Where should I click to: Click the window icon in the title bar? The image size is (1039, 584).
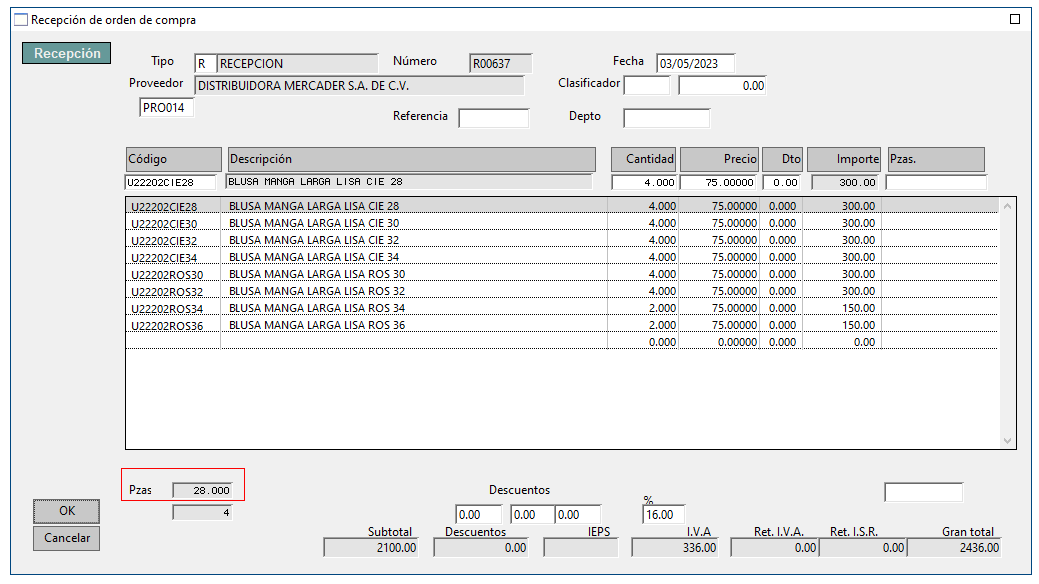point(21,20)
